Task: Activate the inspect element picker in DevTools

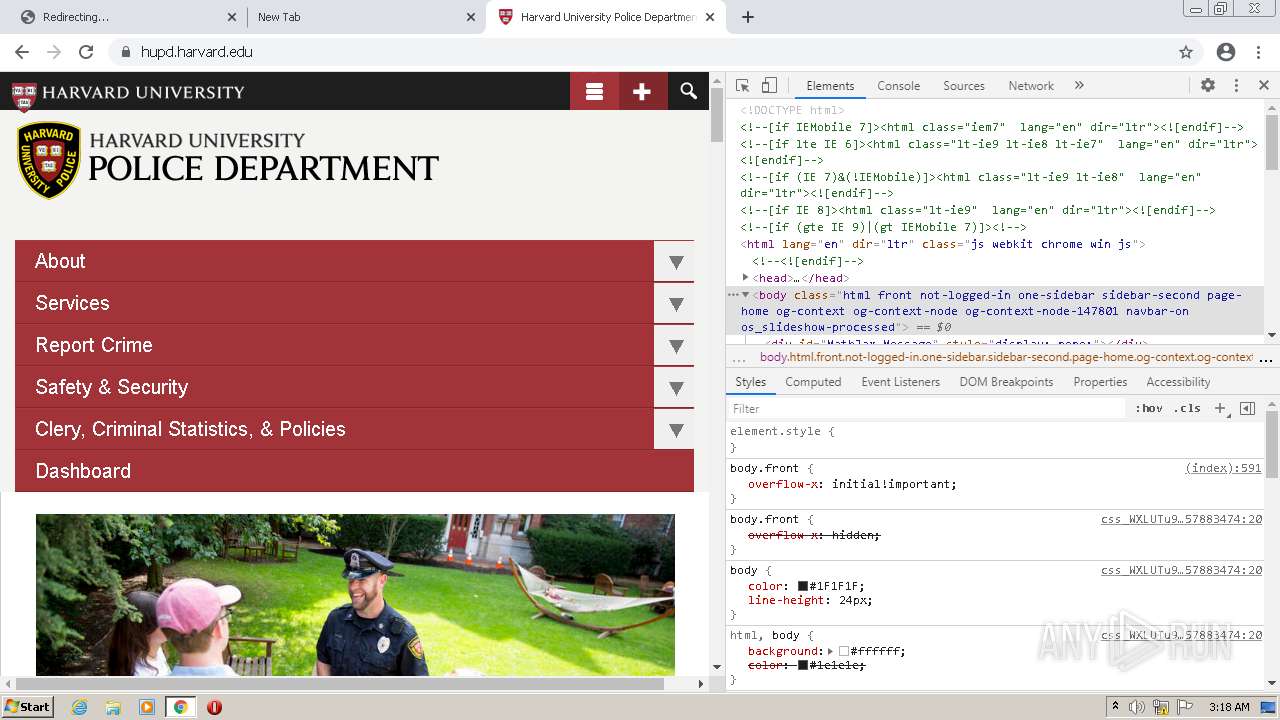Action: click(742, 86)
